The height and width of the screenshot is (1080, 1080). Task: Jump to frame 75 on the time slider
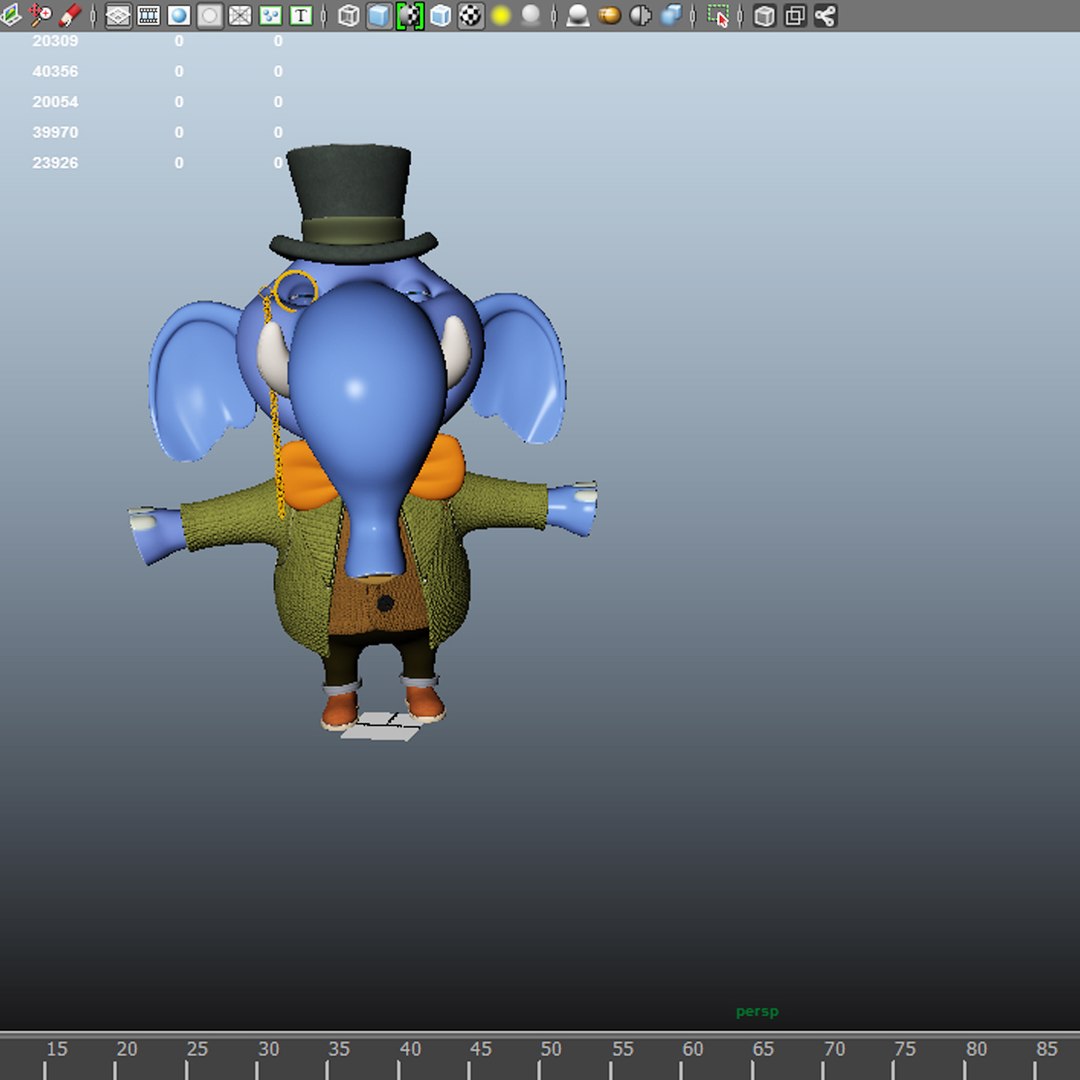click(x=904, y=1049)
